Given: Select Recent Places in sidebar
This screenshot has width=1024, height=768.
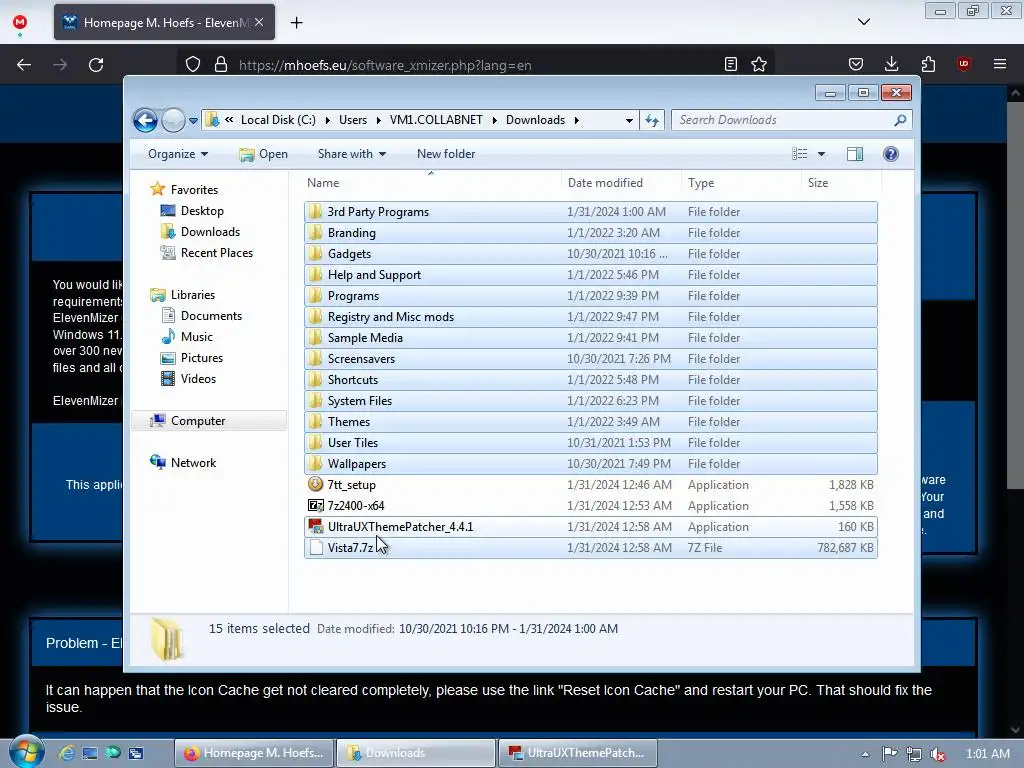Looking at the screenshot, I should [216, 253].
